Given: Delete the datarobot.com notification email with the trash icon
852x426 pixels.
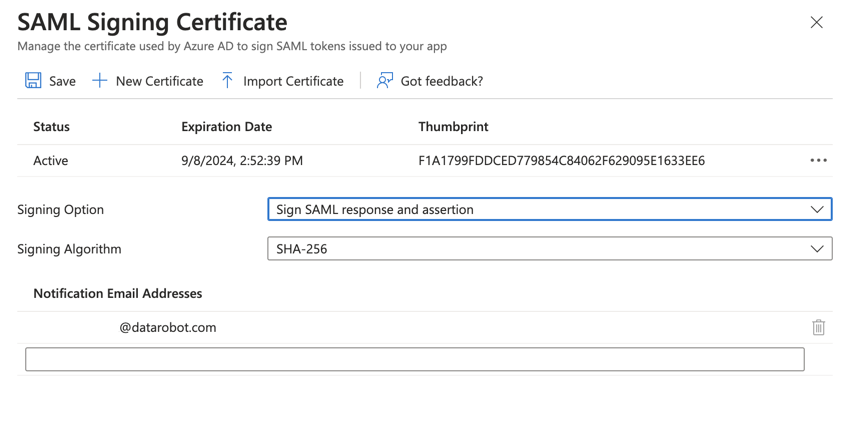Looking at the screenshot, I should 818,327.
